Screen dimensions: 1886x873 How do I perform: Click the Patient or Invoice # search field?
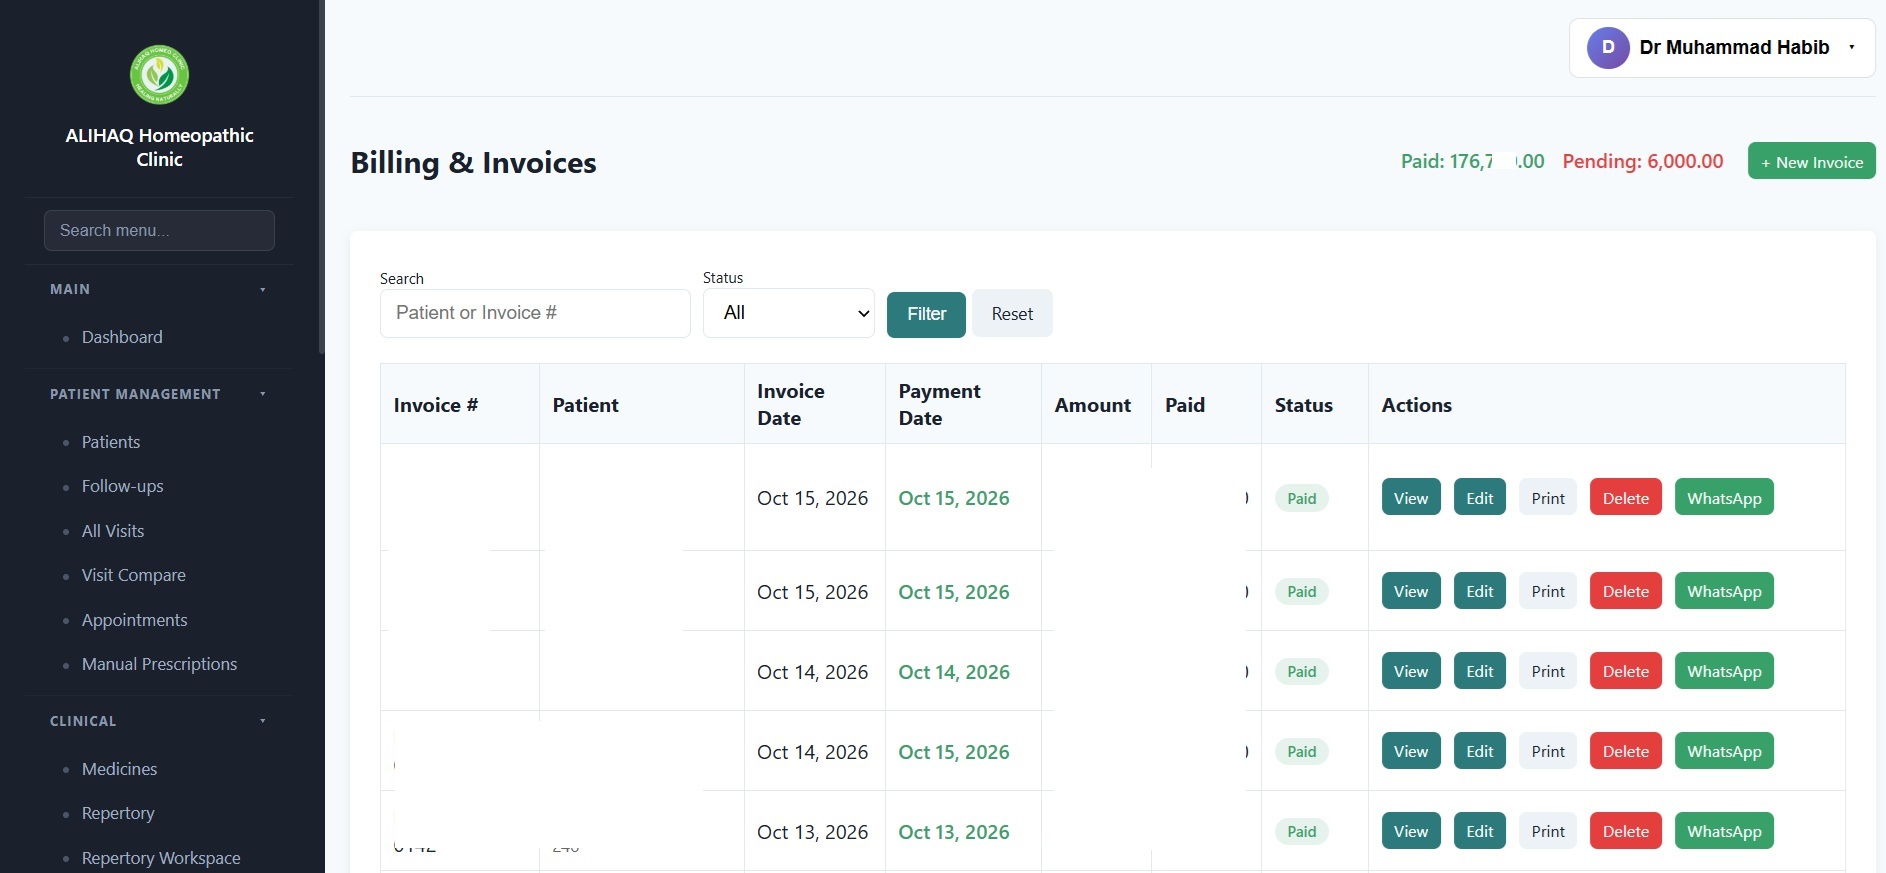(535, 313)
